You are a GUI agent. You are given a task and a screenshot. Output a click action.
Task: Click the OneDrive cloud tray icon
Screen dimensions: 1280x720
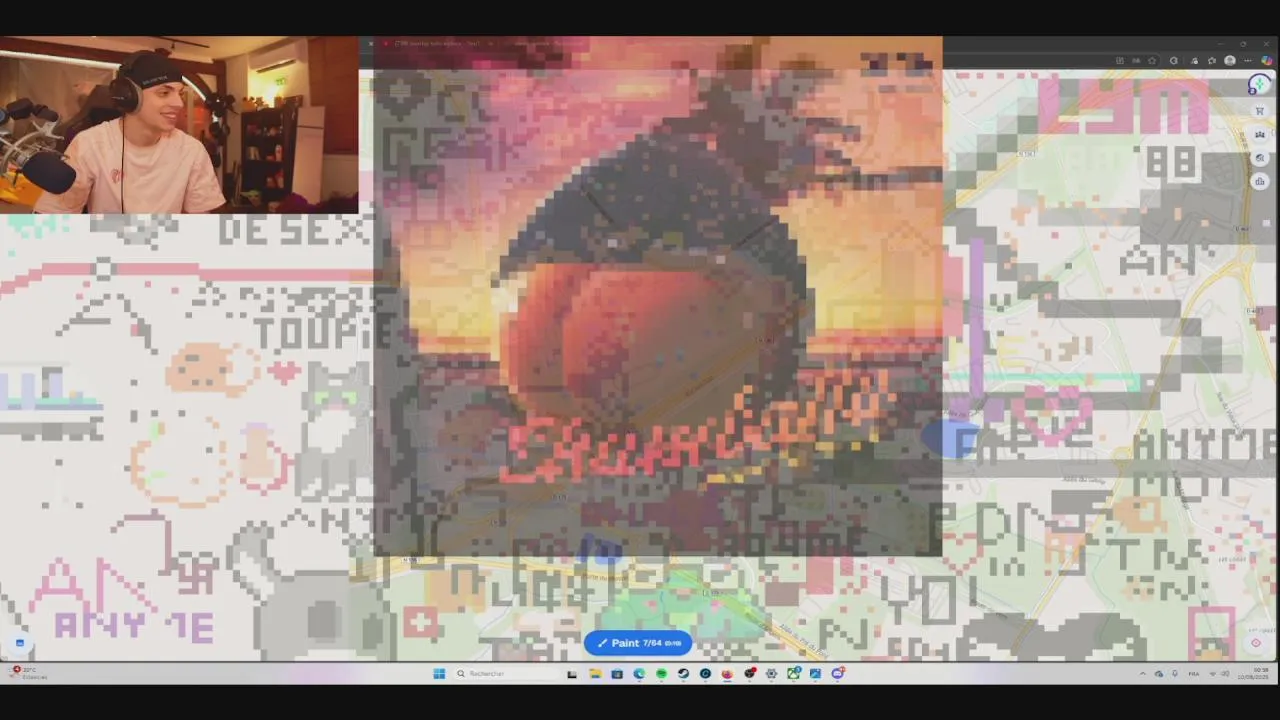(1159, 674)
